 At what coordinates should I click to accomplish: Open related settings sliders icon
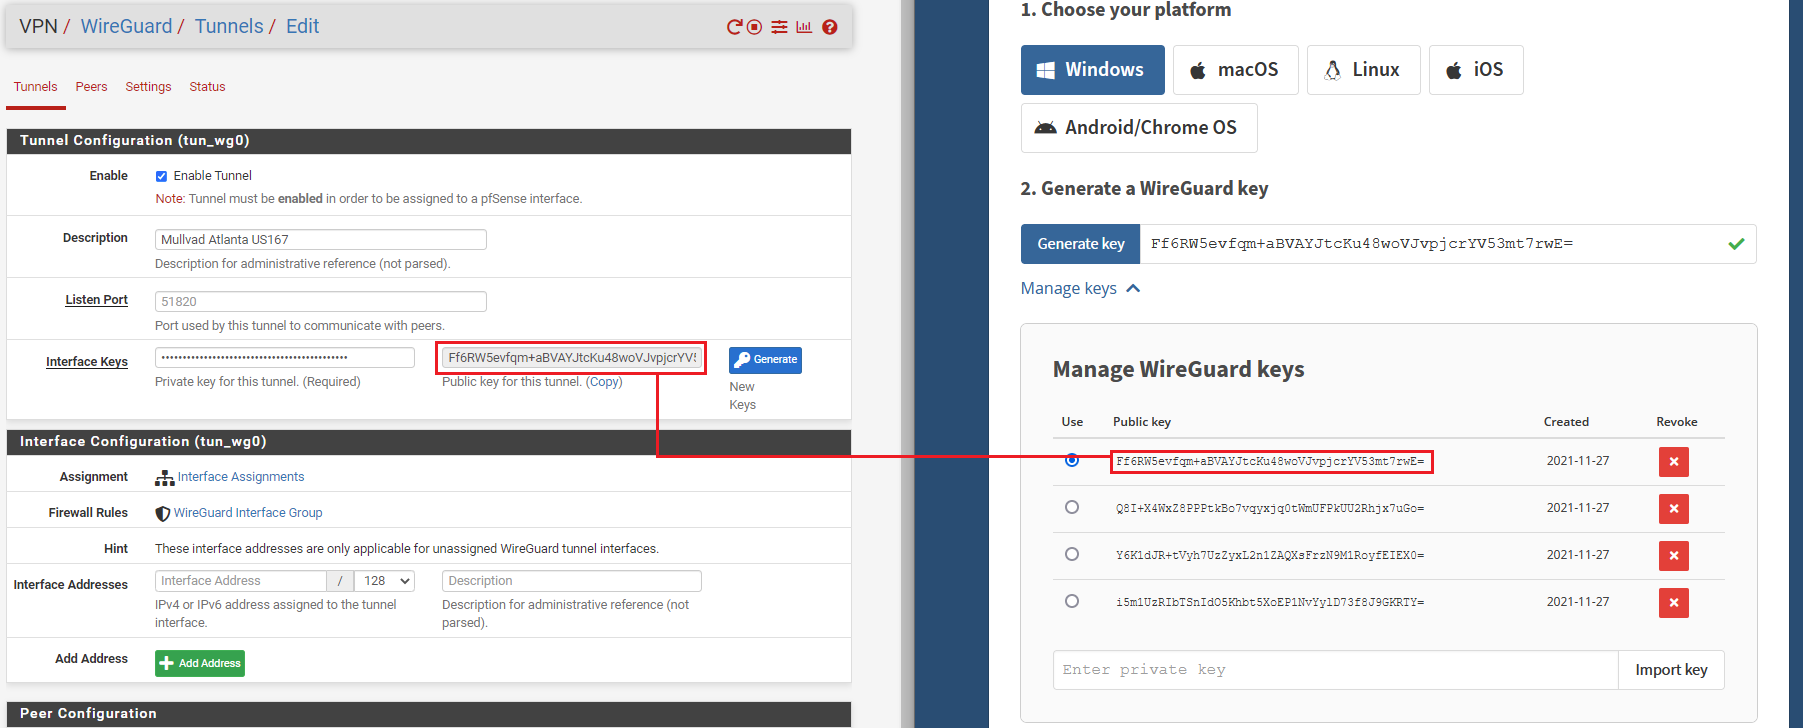point(779,27)
